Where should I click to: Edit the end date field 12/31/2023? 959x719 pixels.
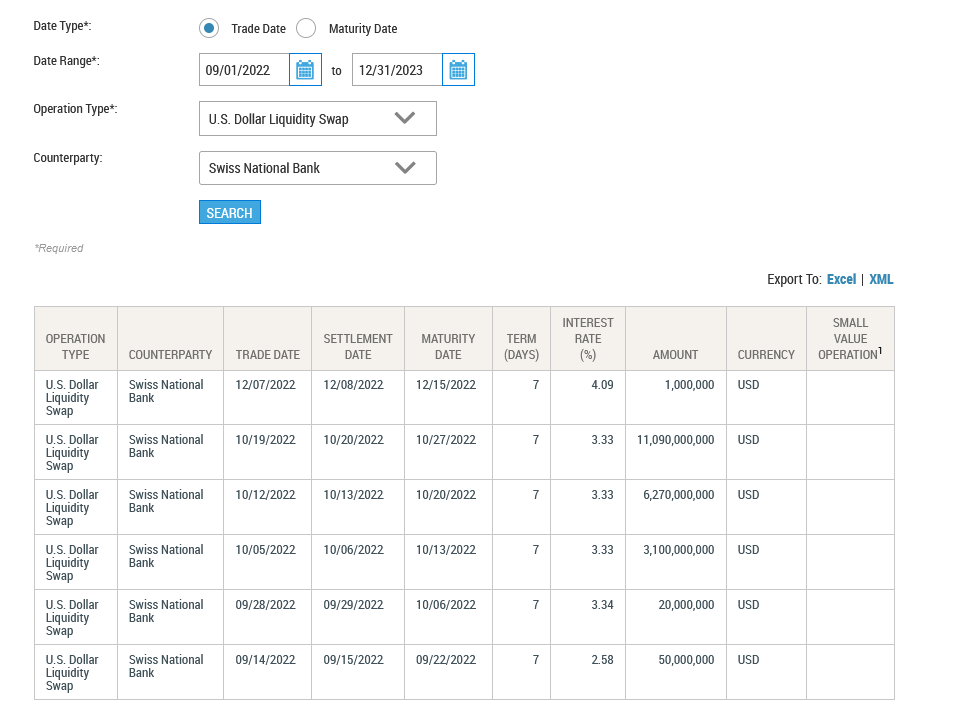tap(397, 70)
